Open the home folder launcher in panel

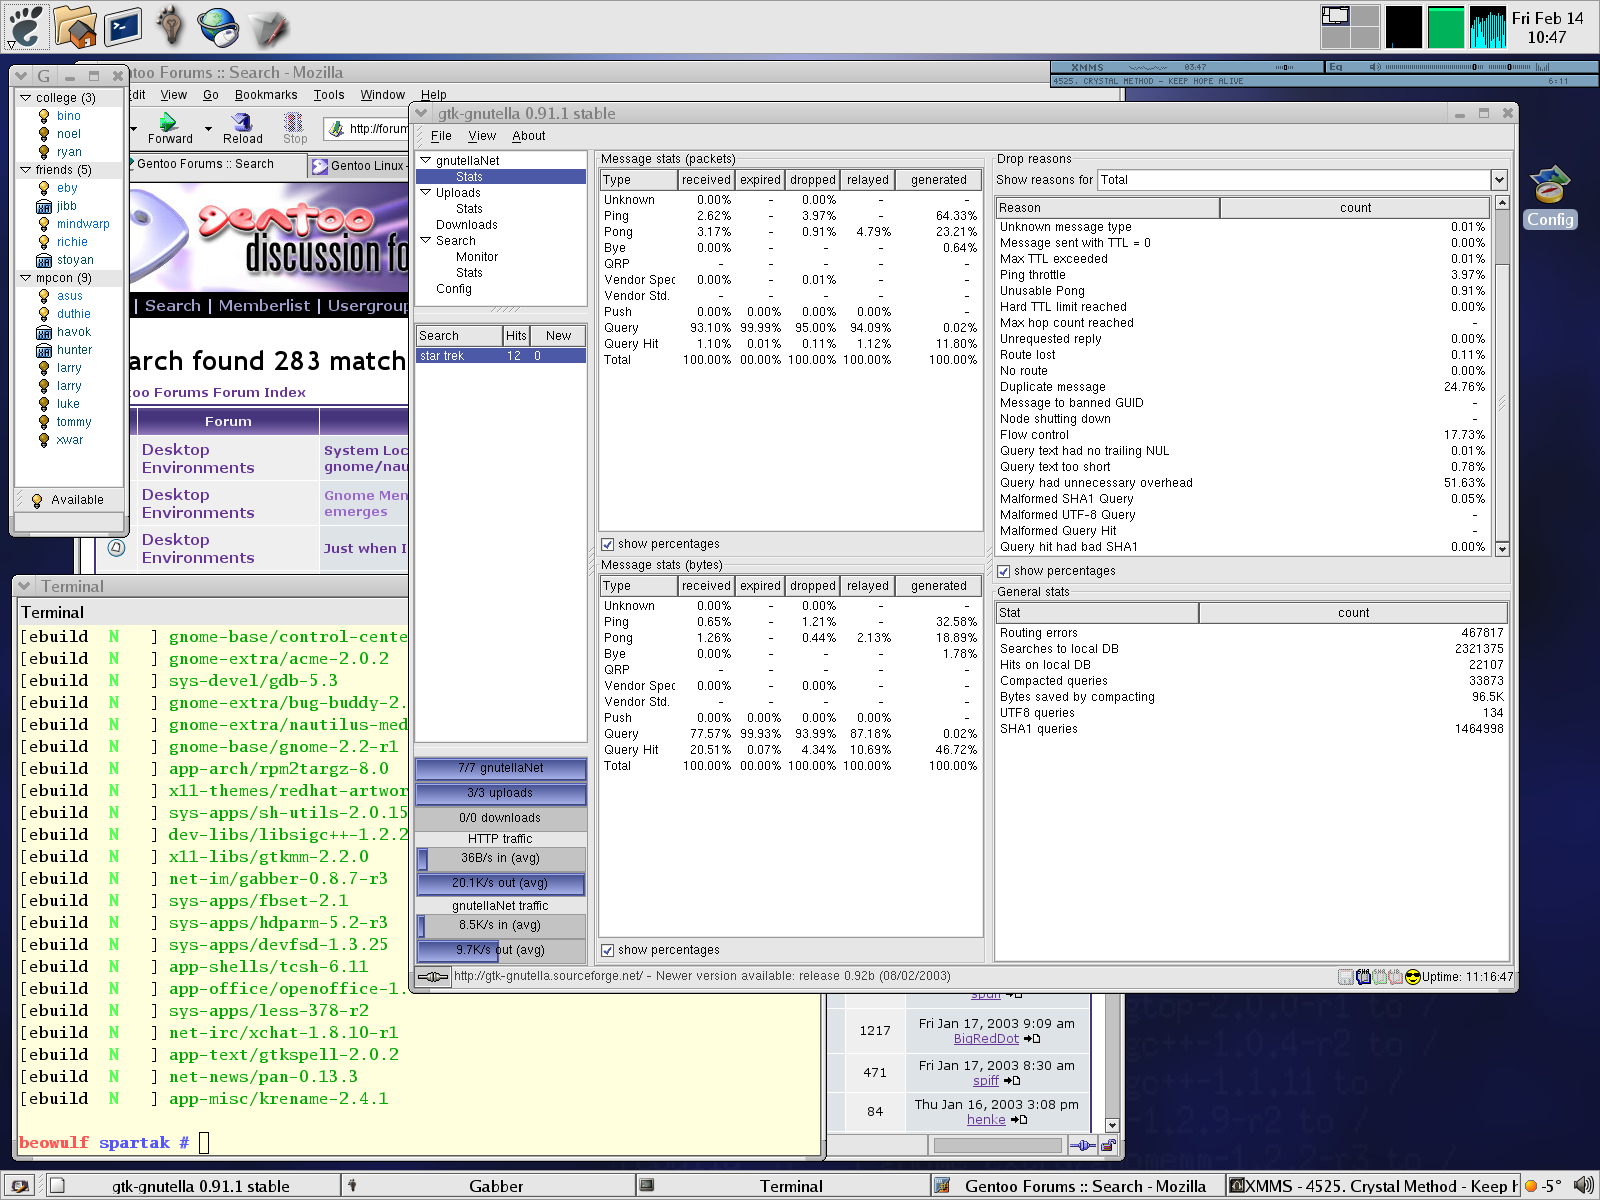pos(75,26)
